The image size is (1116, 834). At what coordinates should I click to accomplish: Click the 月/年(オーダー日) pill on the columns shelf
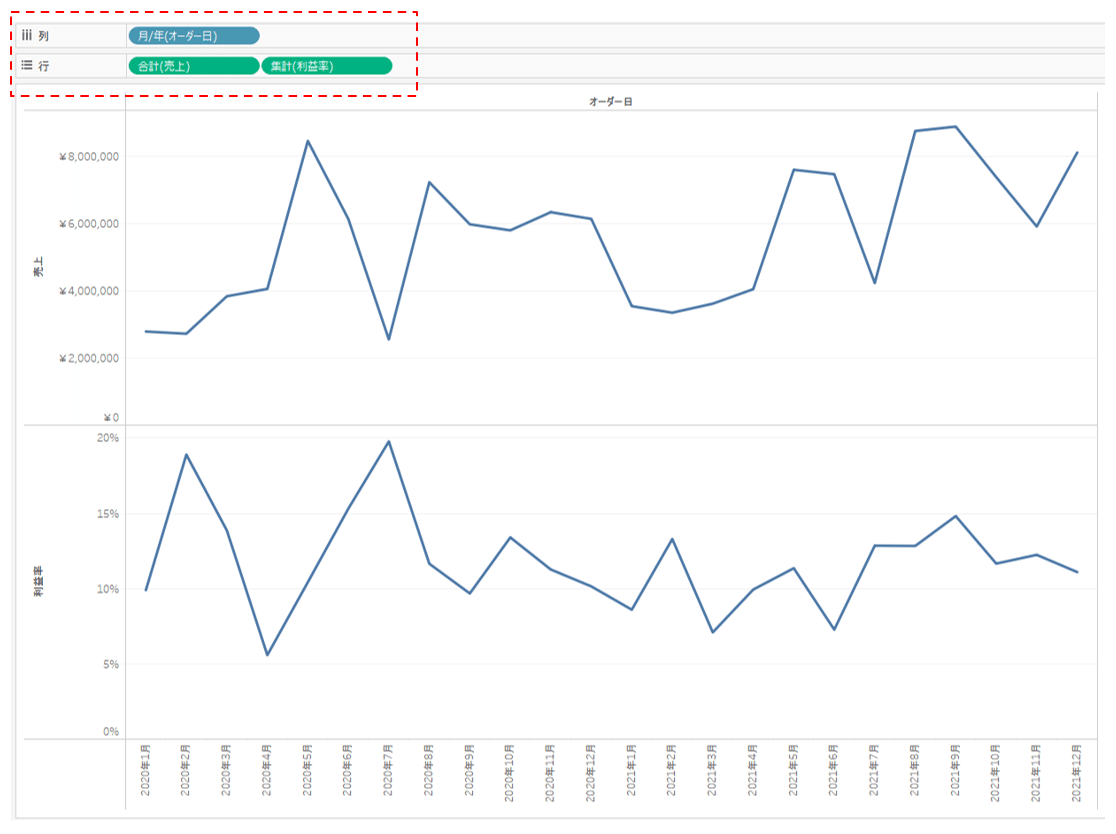click(194, 36)
